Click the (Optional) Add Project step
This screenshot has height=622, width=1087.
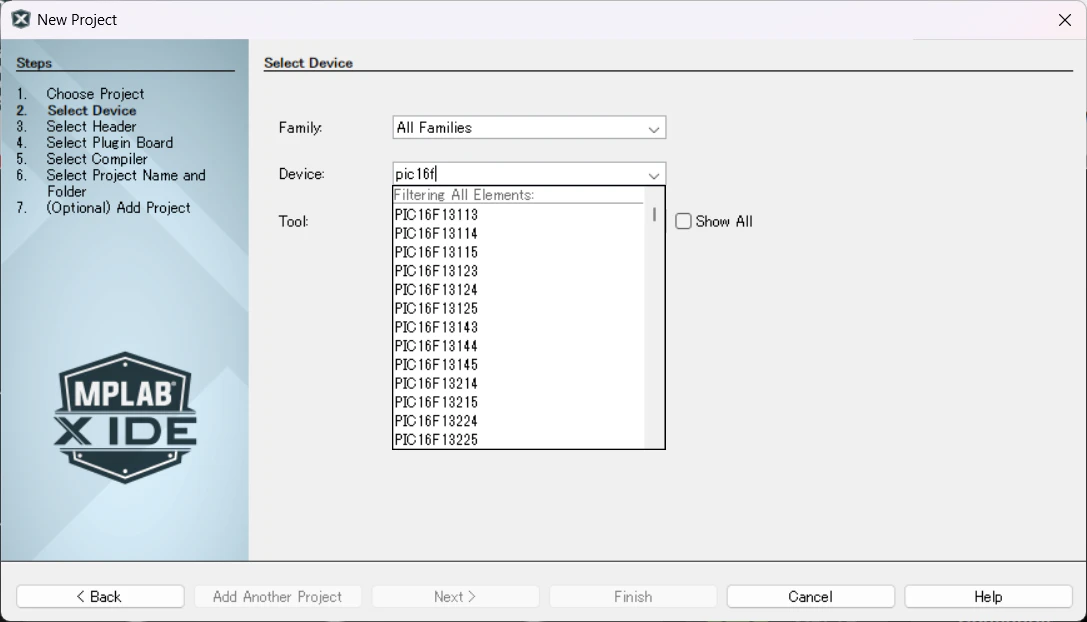coord(118,207)
